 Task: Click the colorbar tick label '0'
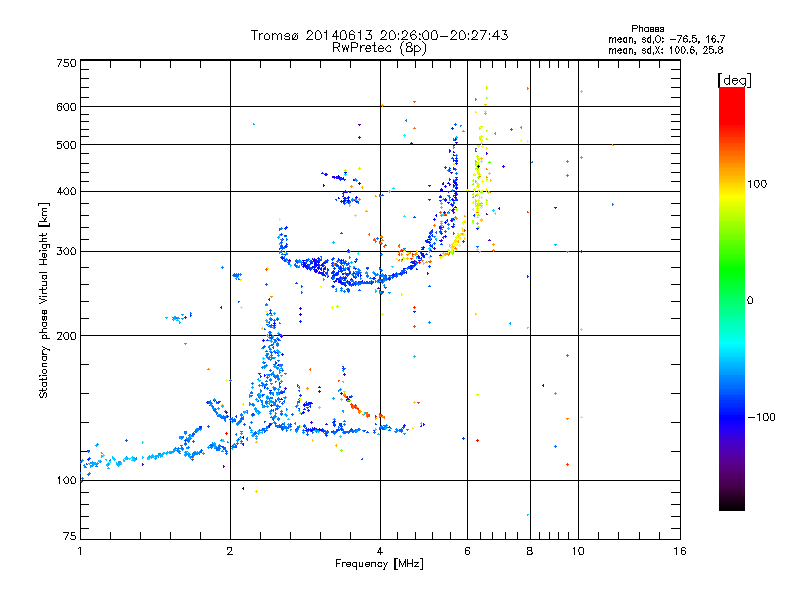pyautogui.click(x=750, y=300)
